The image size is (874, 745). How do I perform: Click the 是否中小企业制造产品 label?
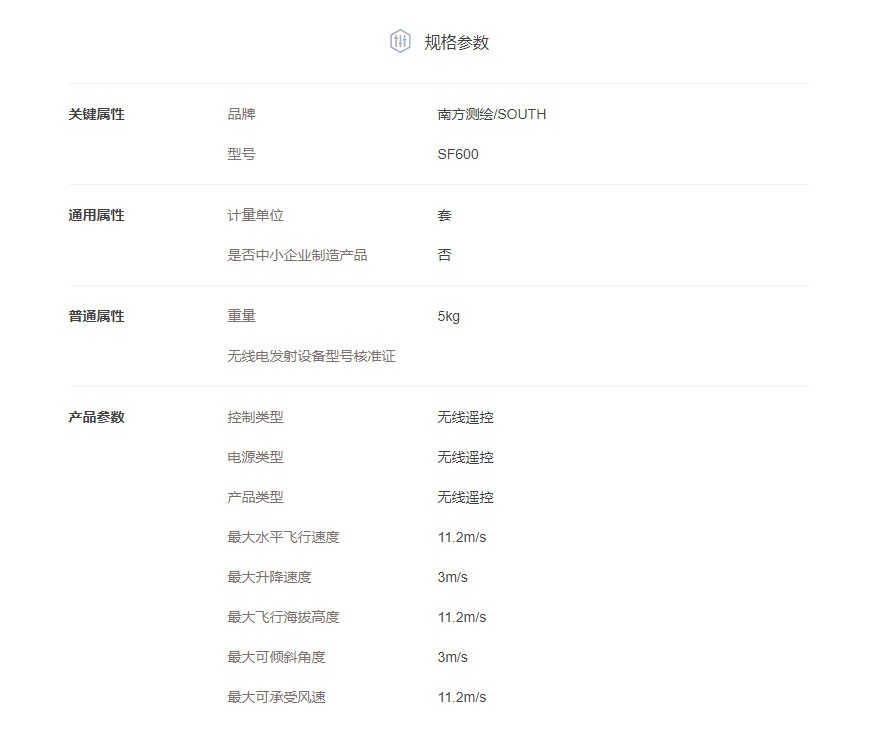click(297, 255)
